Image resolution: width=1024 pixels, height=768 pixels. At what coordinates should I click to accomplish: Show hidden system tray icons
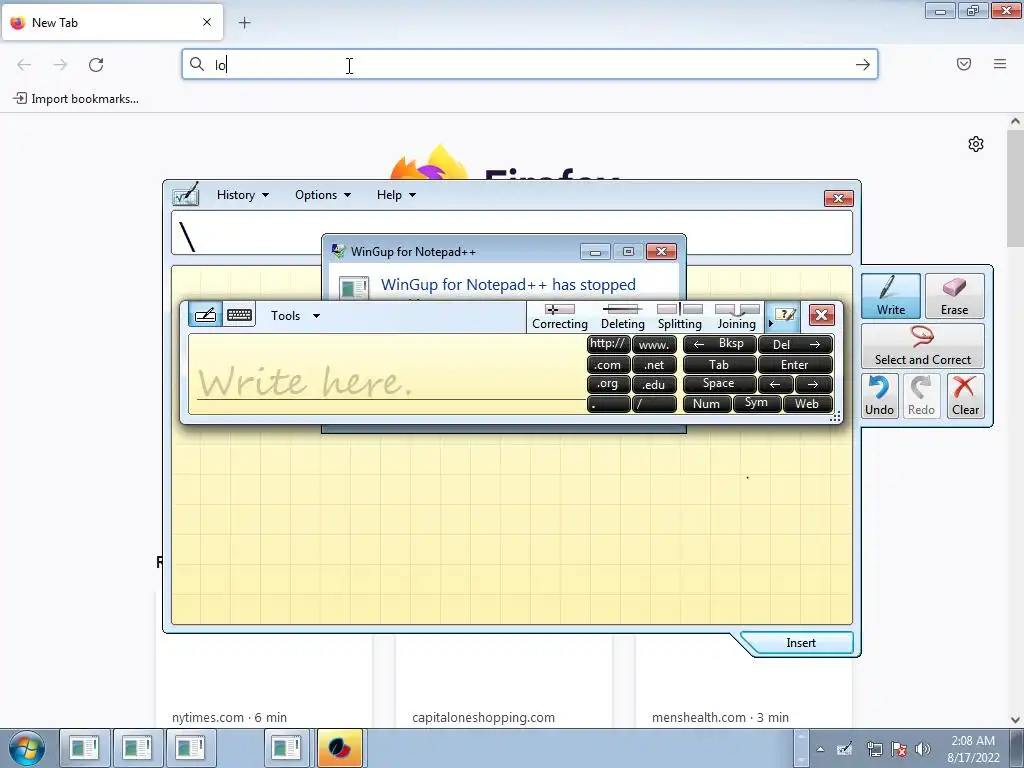(x=820, y=749)
